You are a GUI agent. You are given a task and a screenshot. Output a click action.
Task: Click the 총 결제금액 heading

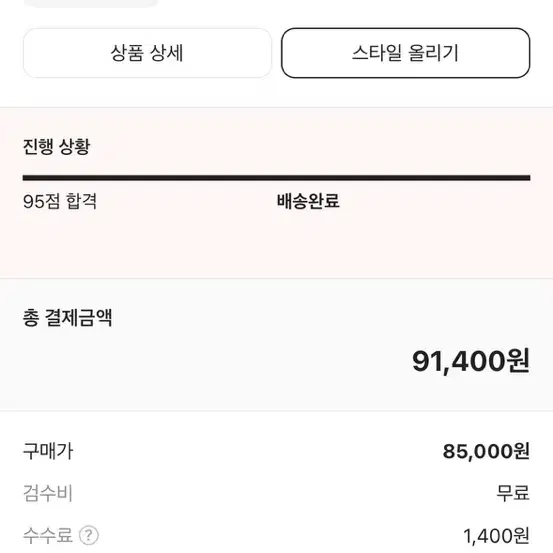click(x=67, y=317)
